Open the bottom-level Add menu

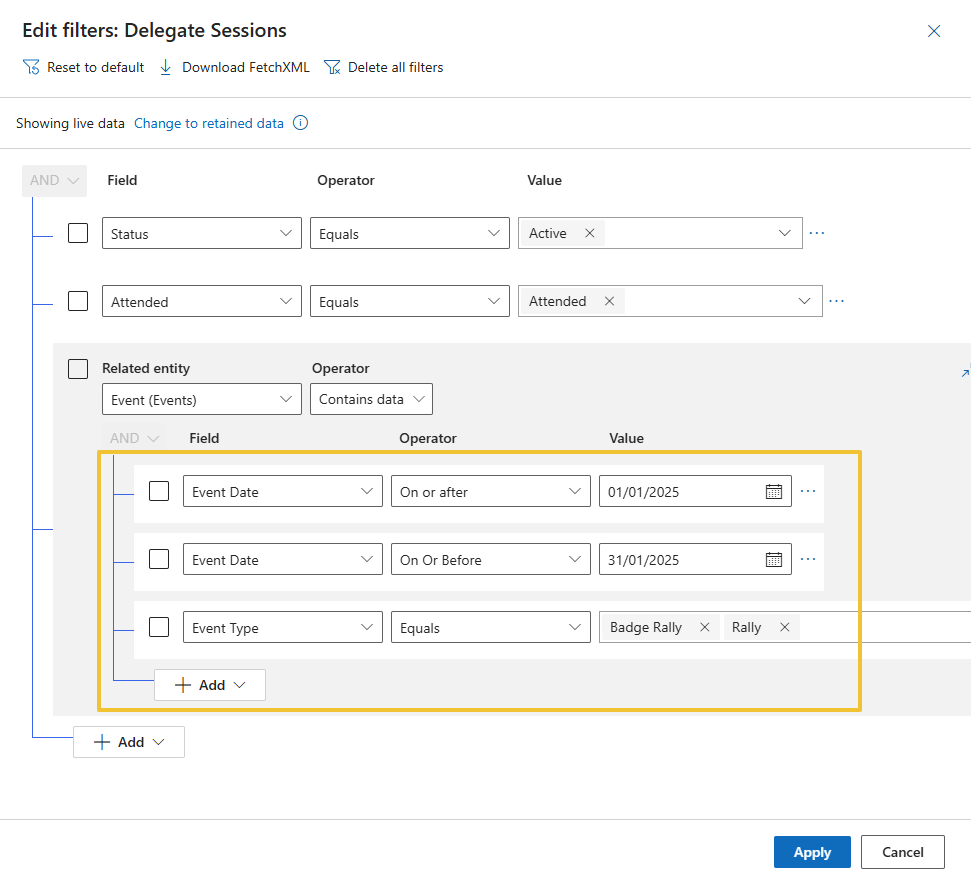[x=129, y=742]
